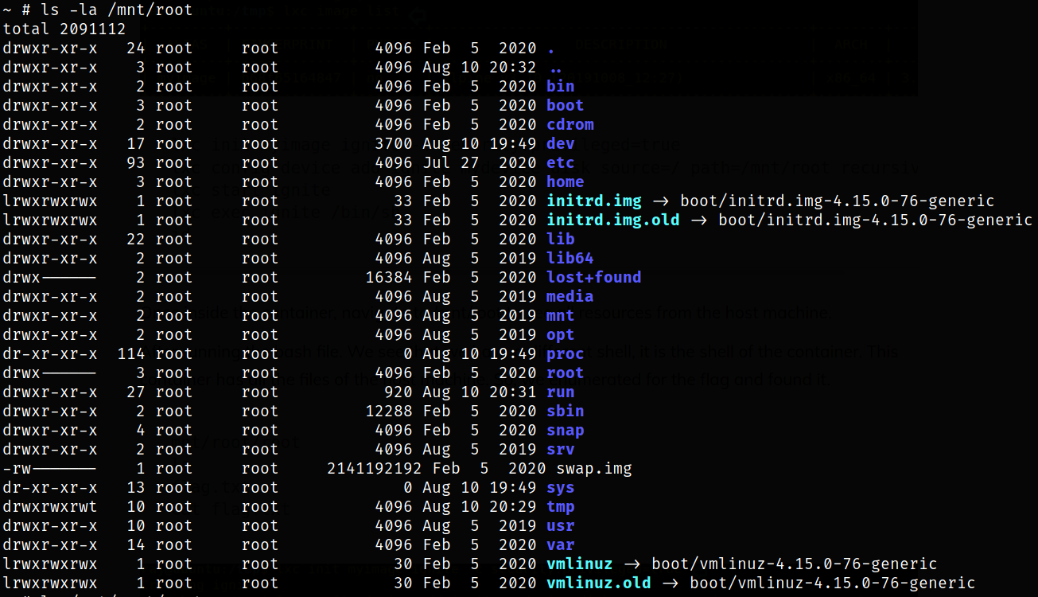Click the 'home' directory name
This screenshot has height=597, width=1038.
point(565,182)
